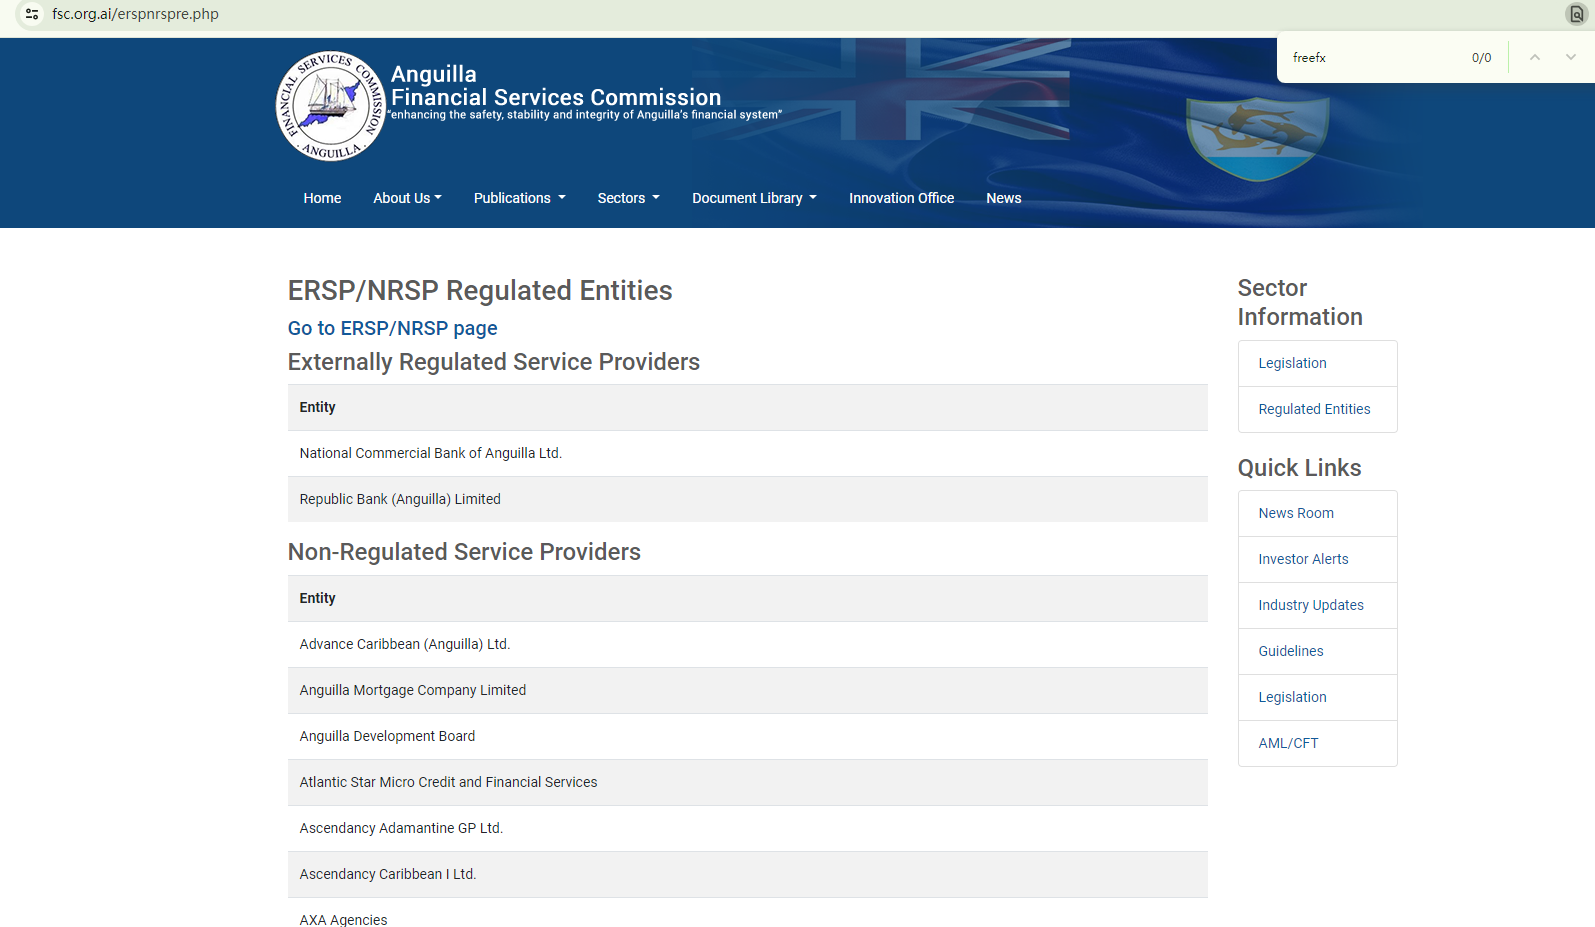
Task: Select Ascendancy Caribbean I Ltd. row
Action: [747, 874]
